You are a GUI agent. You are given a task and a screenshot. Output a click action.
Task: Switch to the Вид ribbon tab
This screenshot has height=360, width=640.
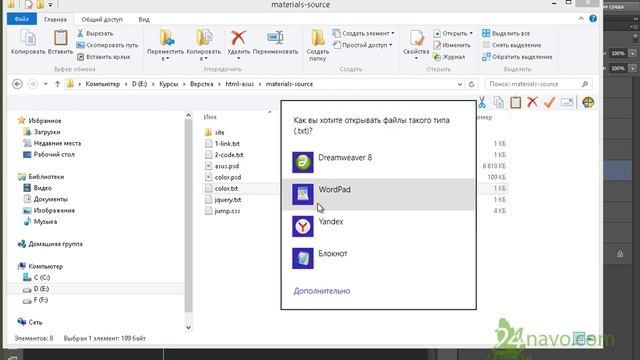coord(144,19)
